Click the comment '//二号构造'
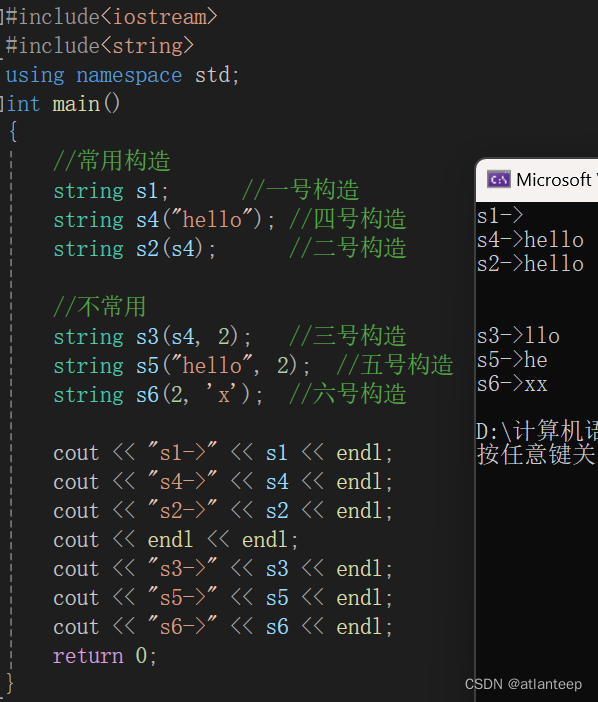Screen dimensions: 598x702 (x=348, y=248)
